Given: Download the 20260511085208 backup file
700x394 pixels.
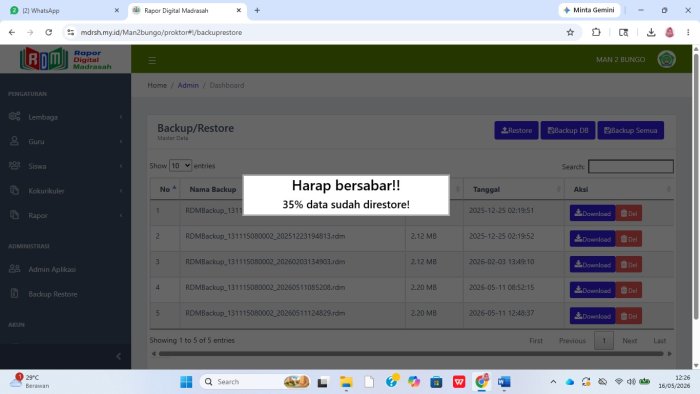Looking at the screenshot, I should click(592, 290).
